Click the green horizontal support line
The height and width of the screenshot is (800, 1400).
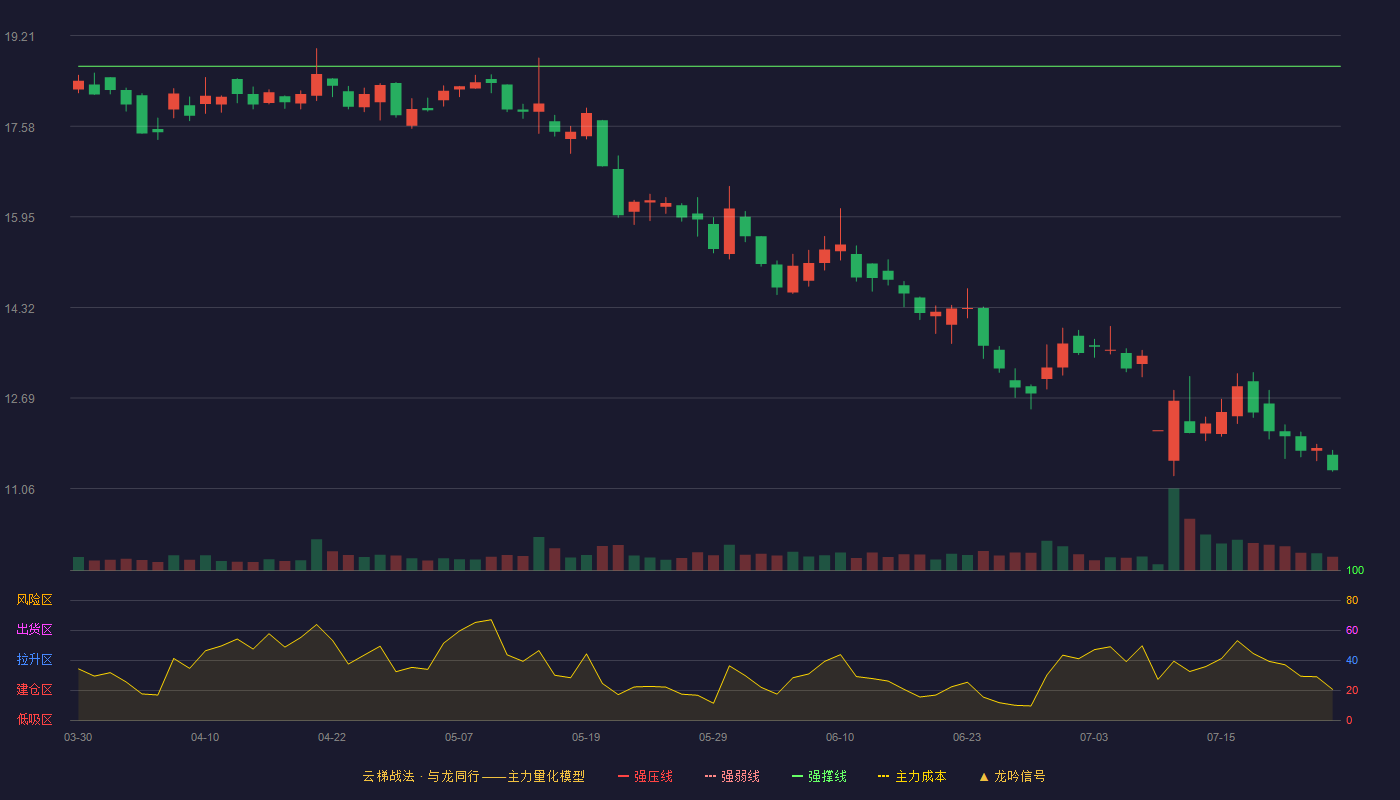(709, 67)
